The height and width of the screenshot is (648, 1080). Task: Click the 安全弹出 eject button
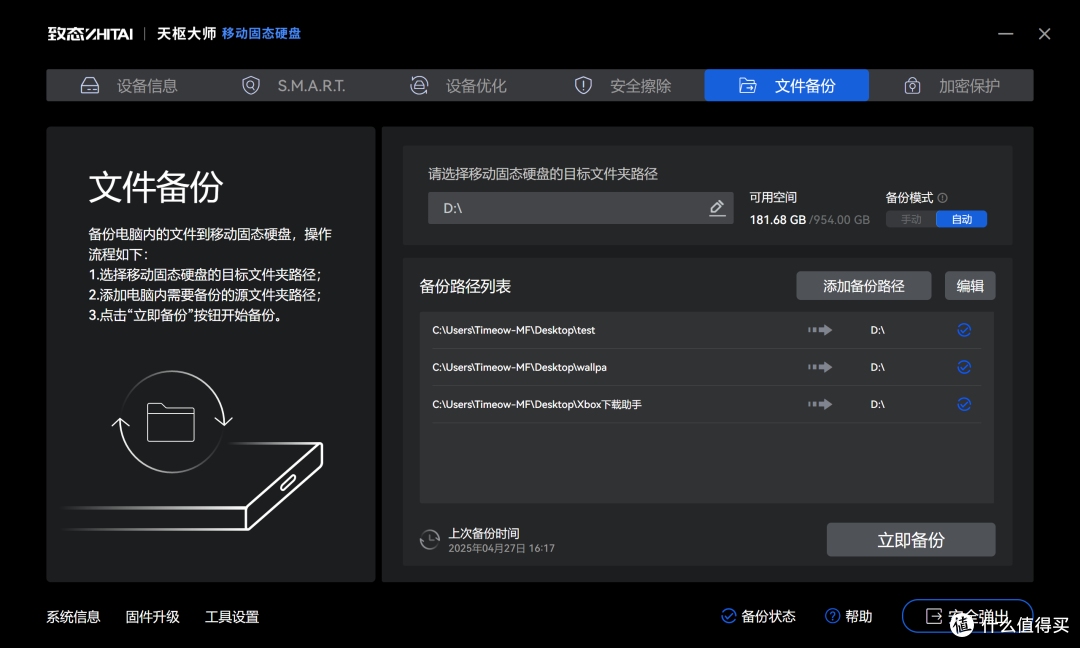tap(967, 616)
